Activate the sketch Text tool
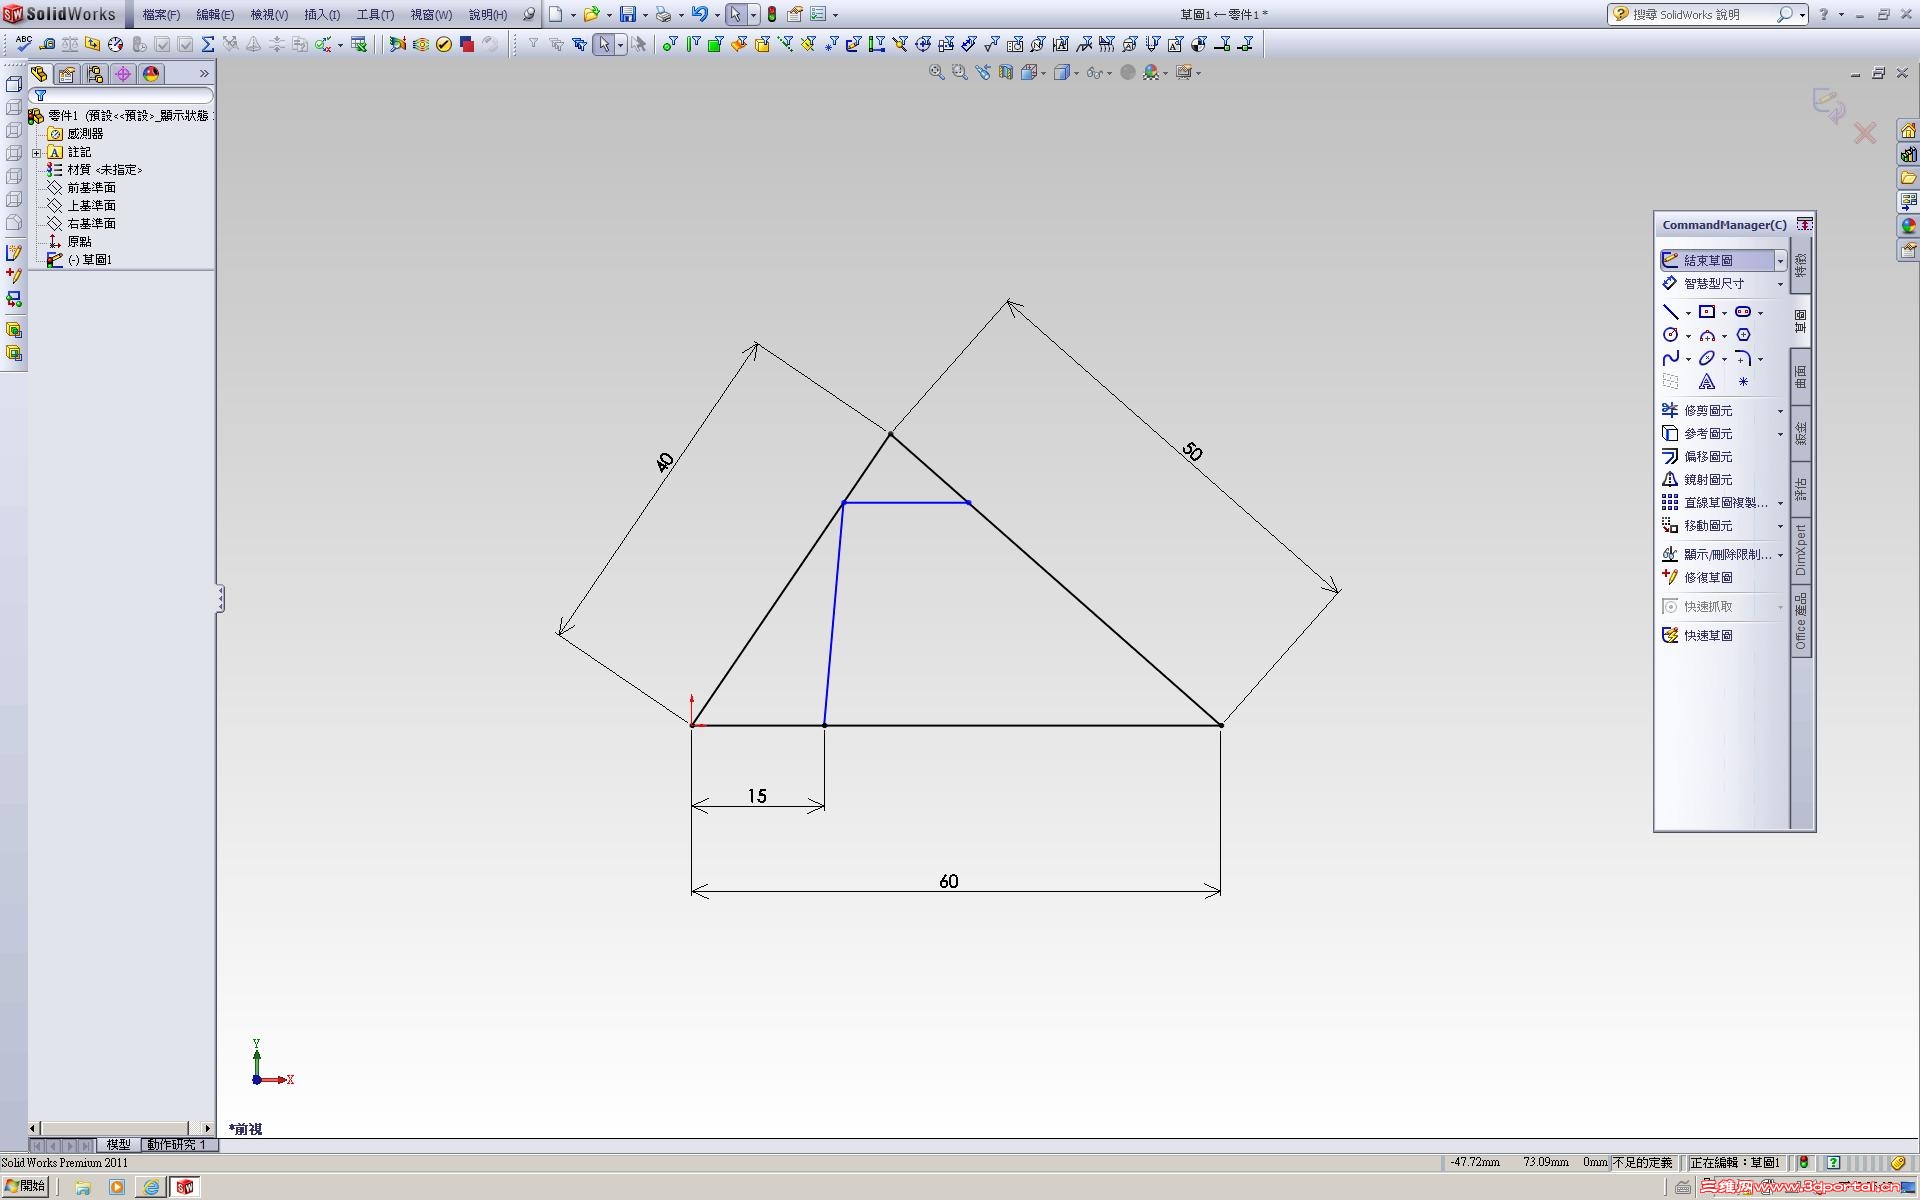The image size is (1920, 1200). click(x=1707, y=382)
